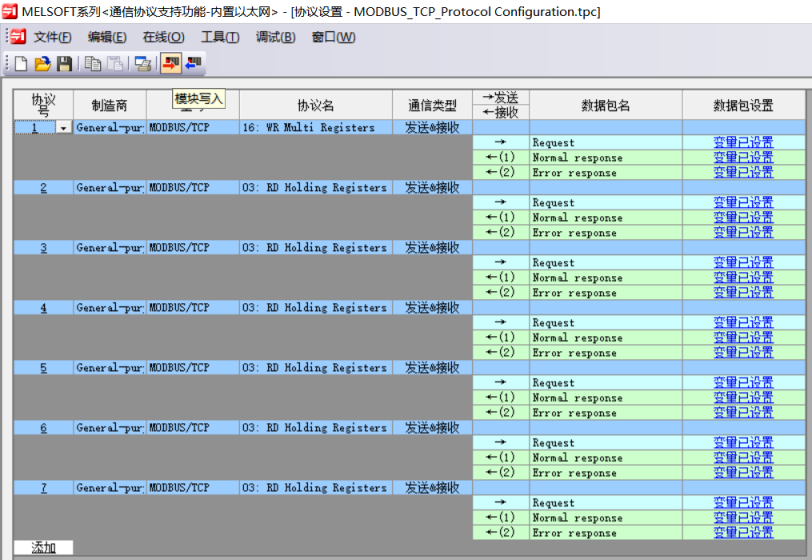
Task: Select protocol number 4 cell
Action: [x=44, y=308]
